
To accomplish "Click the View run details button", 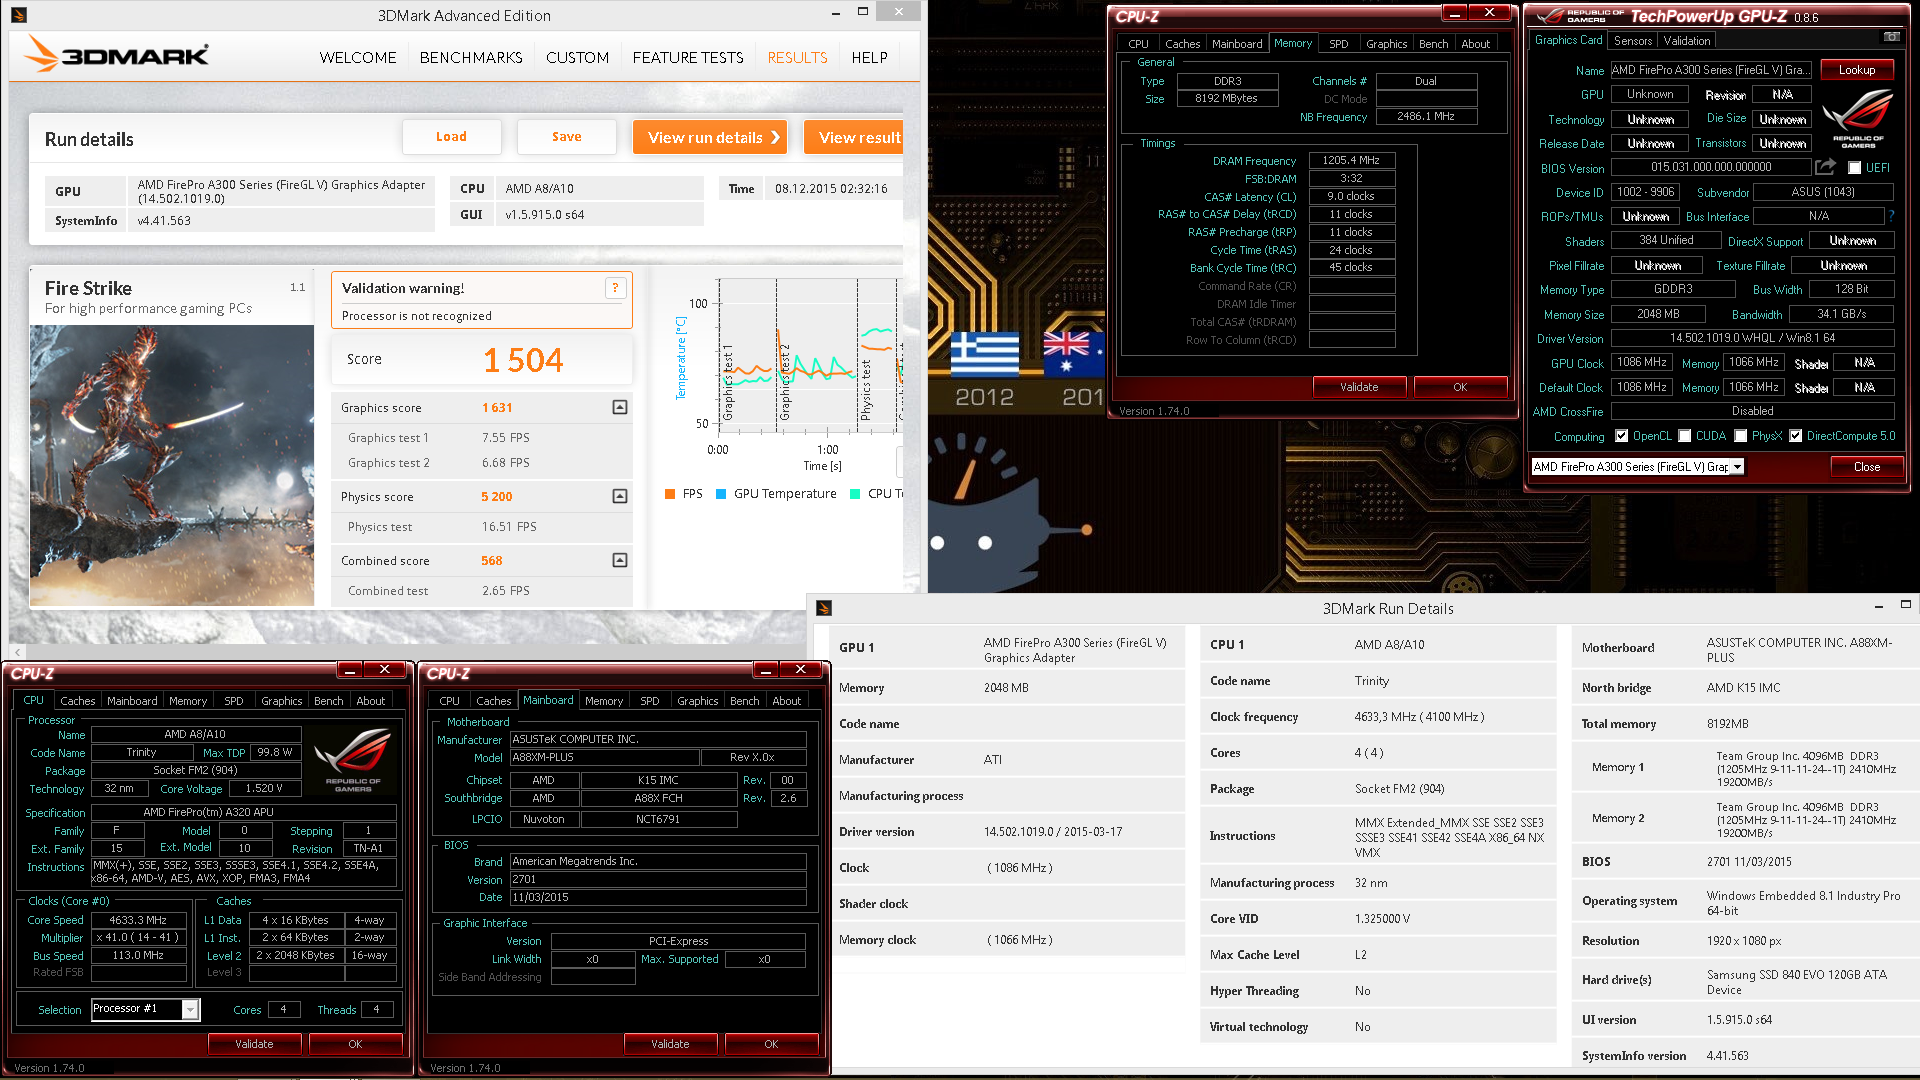I will (710, 137).
